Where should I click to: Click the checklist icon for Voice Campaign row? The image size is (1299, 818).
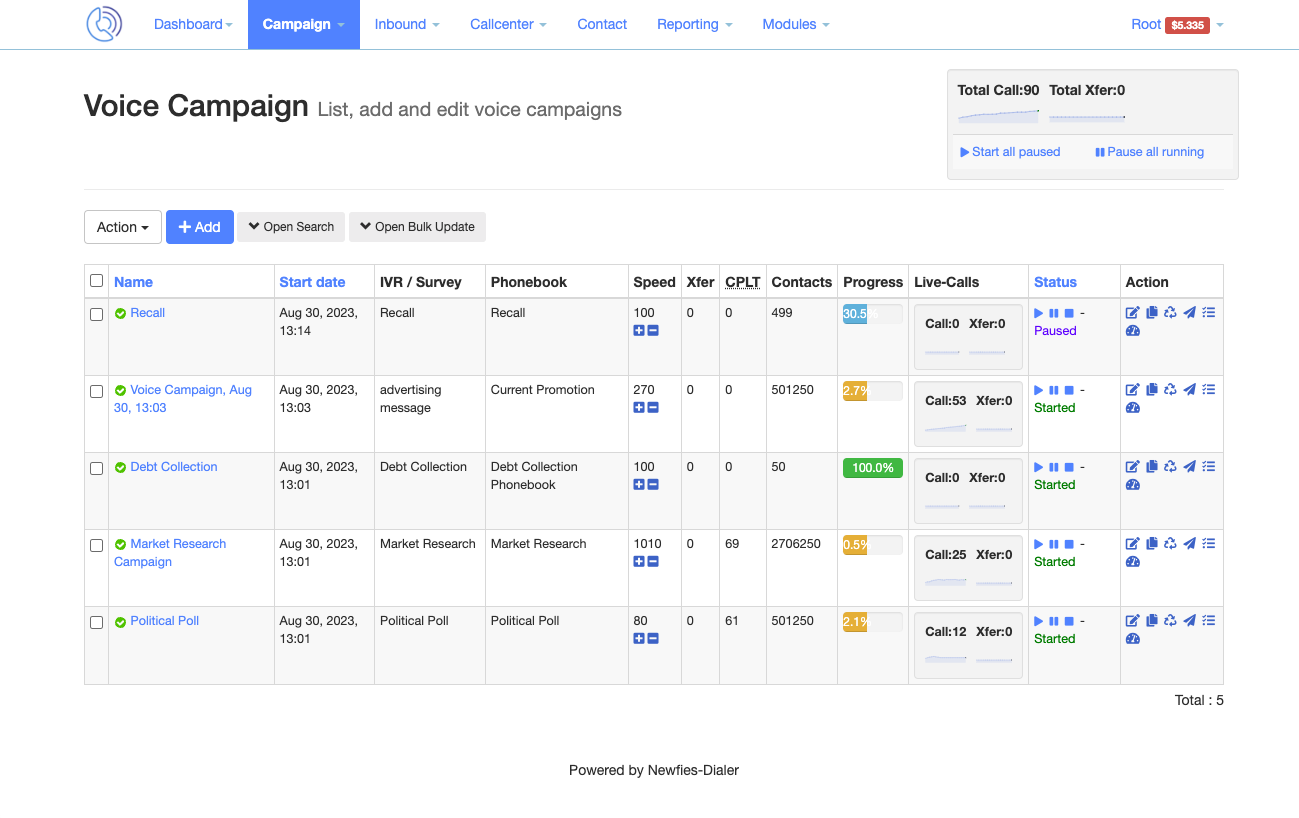tap(1208, 390)
